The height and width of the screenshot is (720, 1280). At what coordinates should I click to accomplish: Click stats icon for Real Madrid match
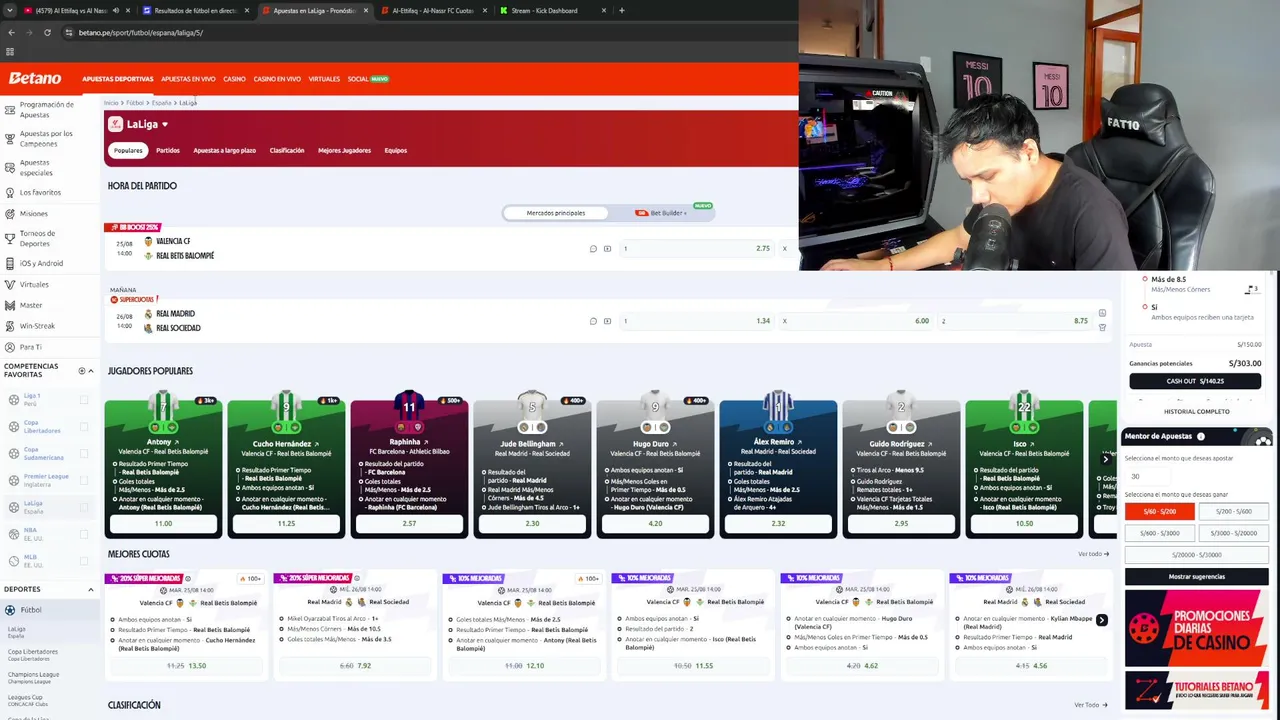[x=593, y=321]
